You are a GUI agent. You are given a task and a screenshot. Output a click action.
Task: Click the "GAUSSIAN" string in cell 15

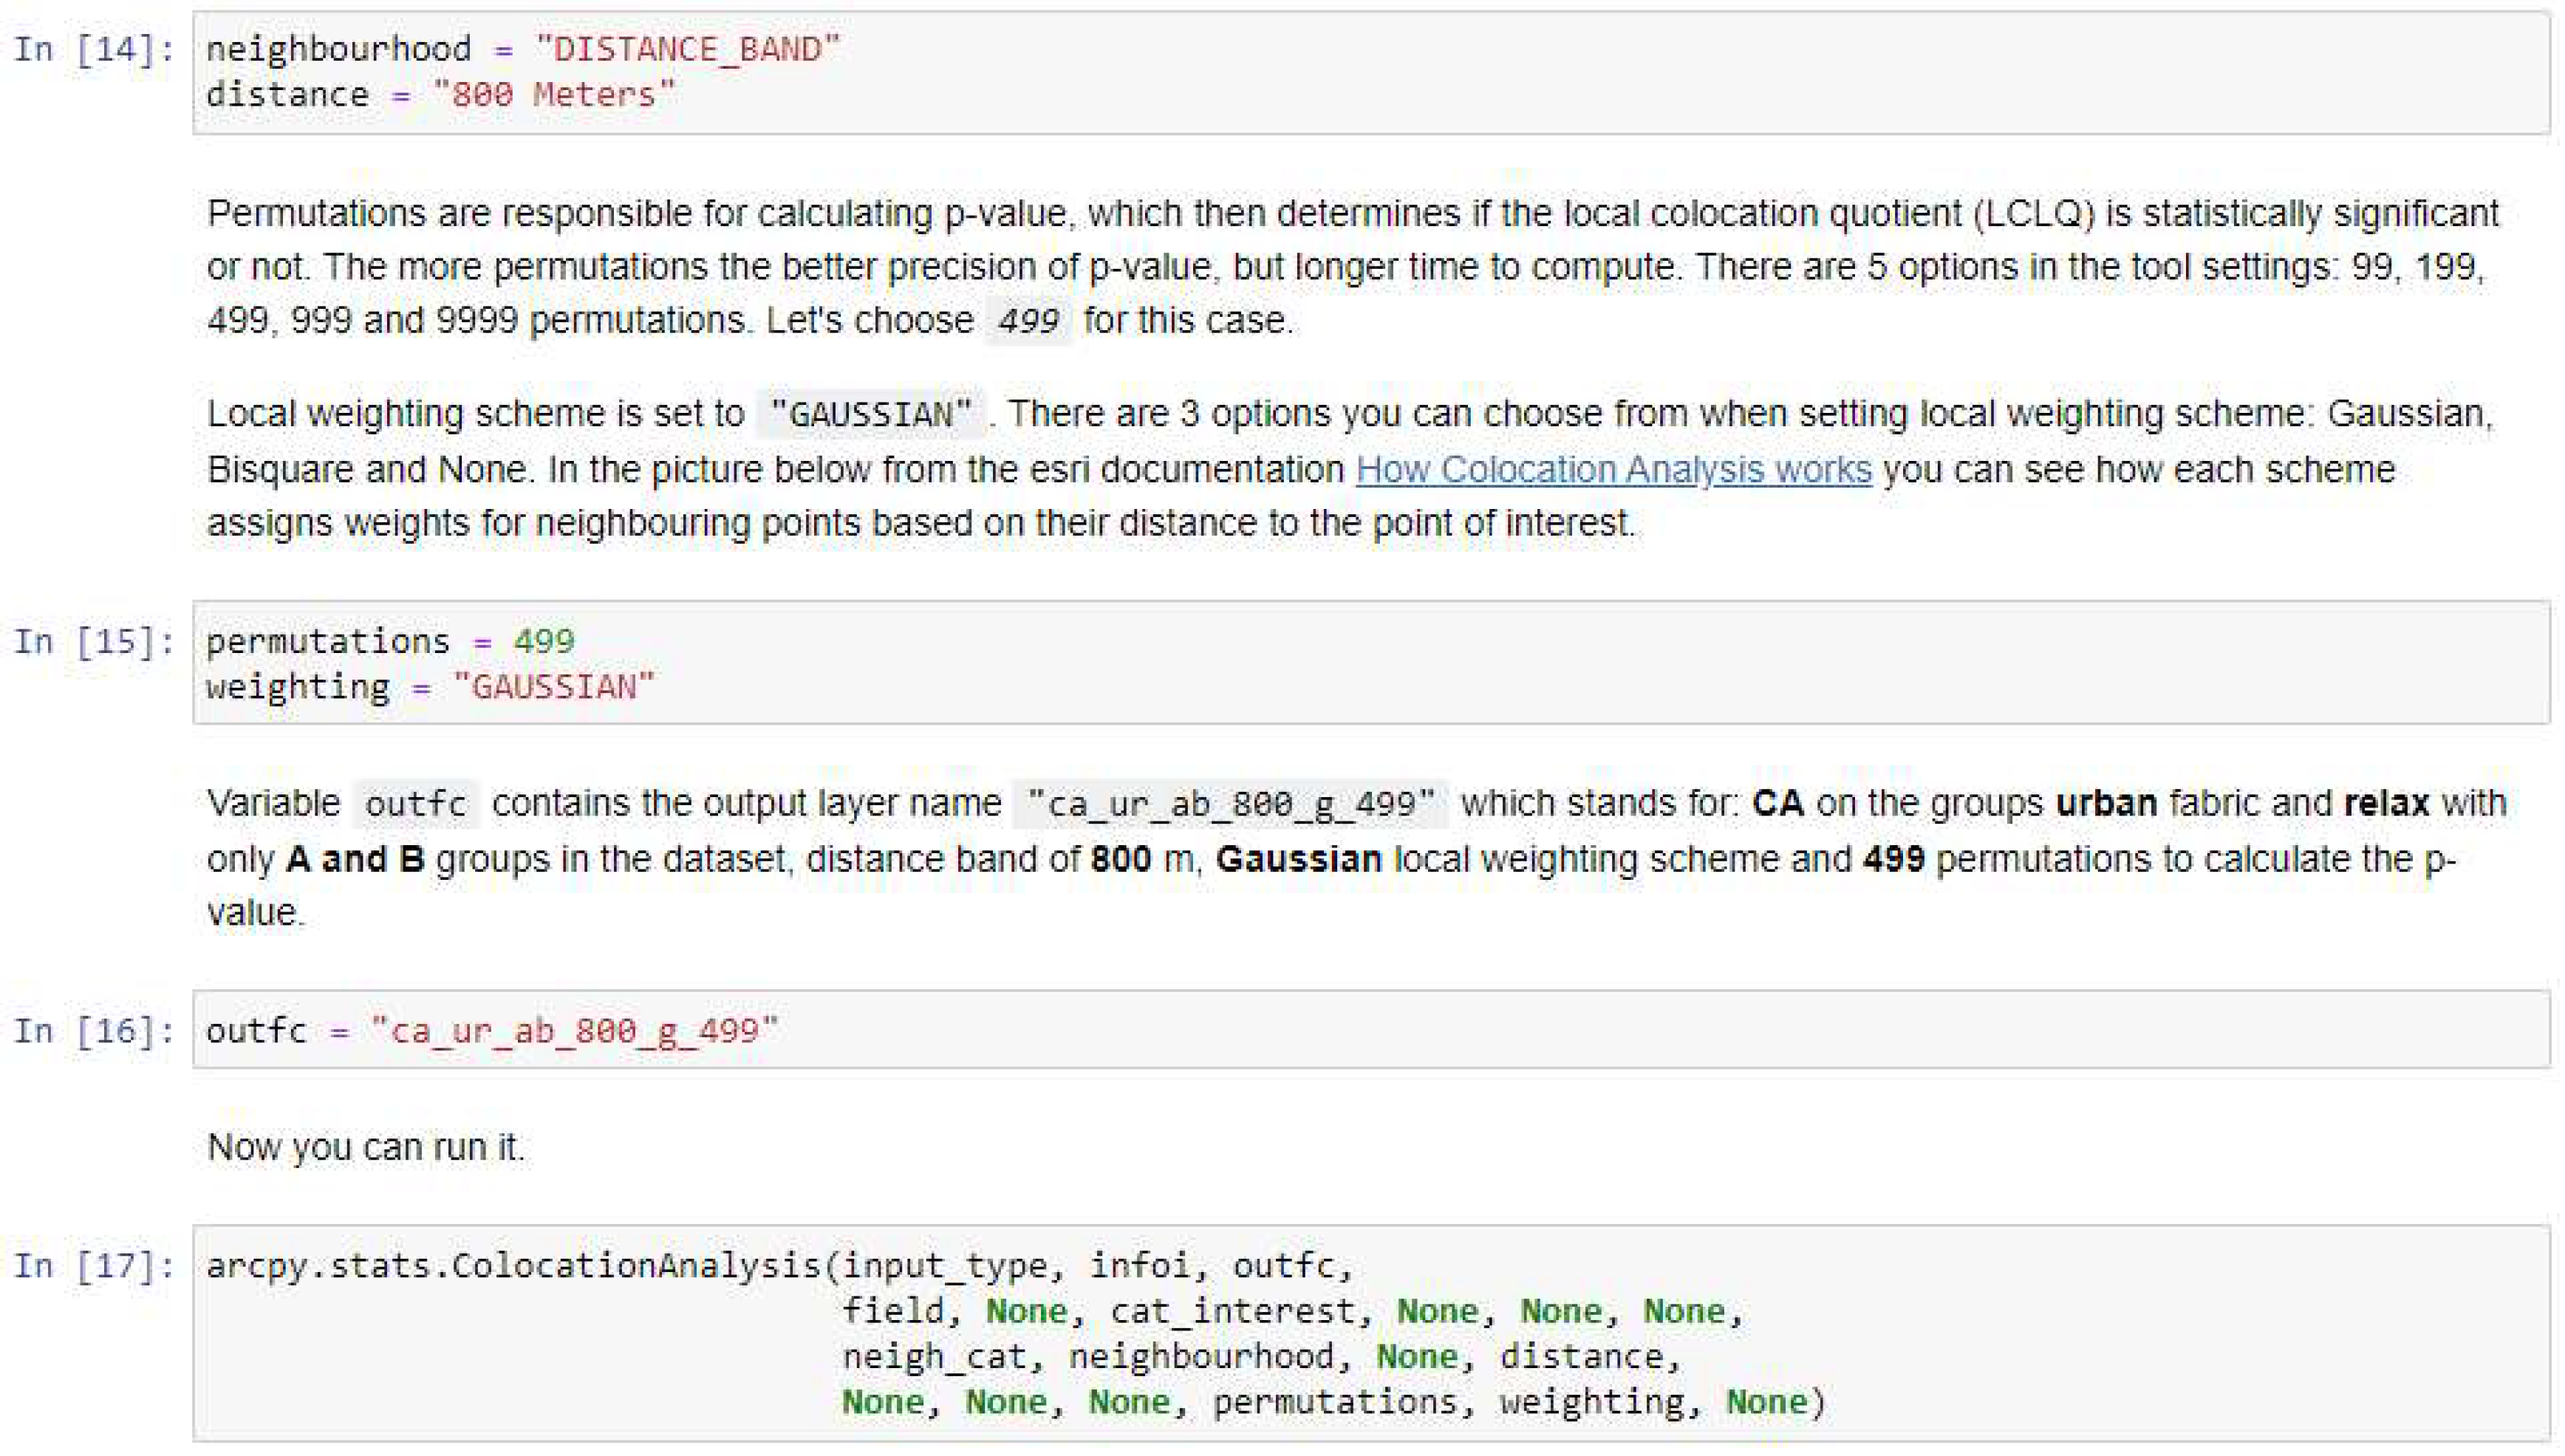pos(553,687)
